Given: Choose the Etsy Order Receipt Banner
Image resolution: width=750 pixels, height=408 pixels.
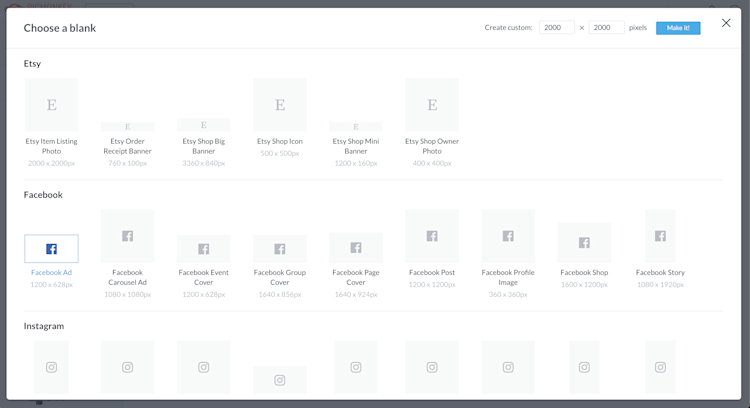Looking at the screenshot, I should 127,127.
